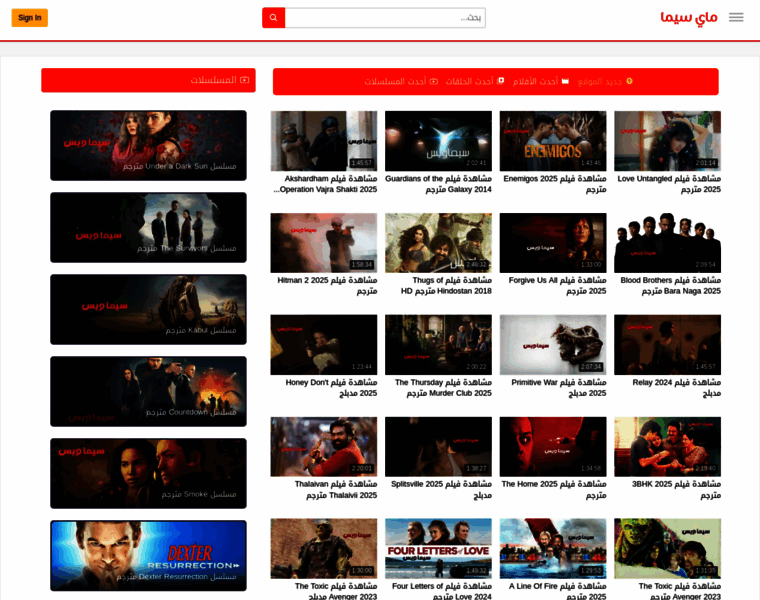
Task: Click the red search magnifier button
Action: (273, 18)
